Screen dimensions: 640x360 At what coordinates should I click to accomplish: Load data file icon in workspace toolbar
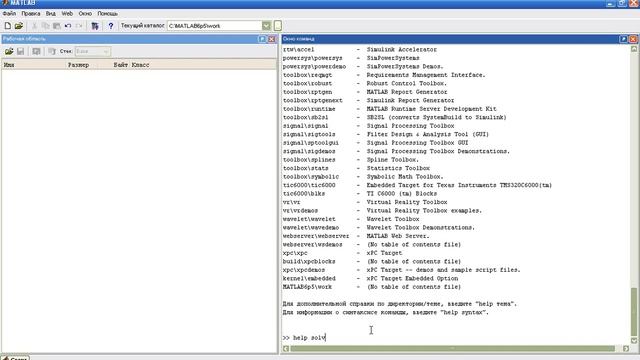click(x=9, y=51)
